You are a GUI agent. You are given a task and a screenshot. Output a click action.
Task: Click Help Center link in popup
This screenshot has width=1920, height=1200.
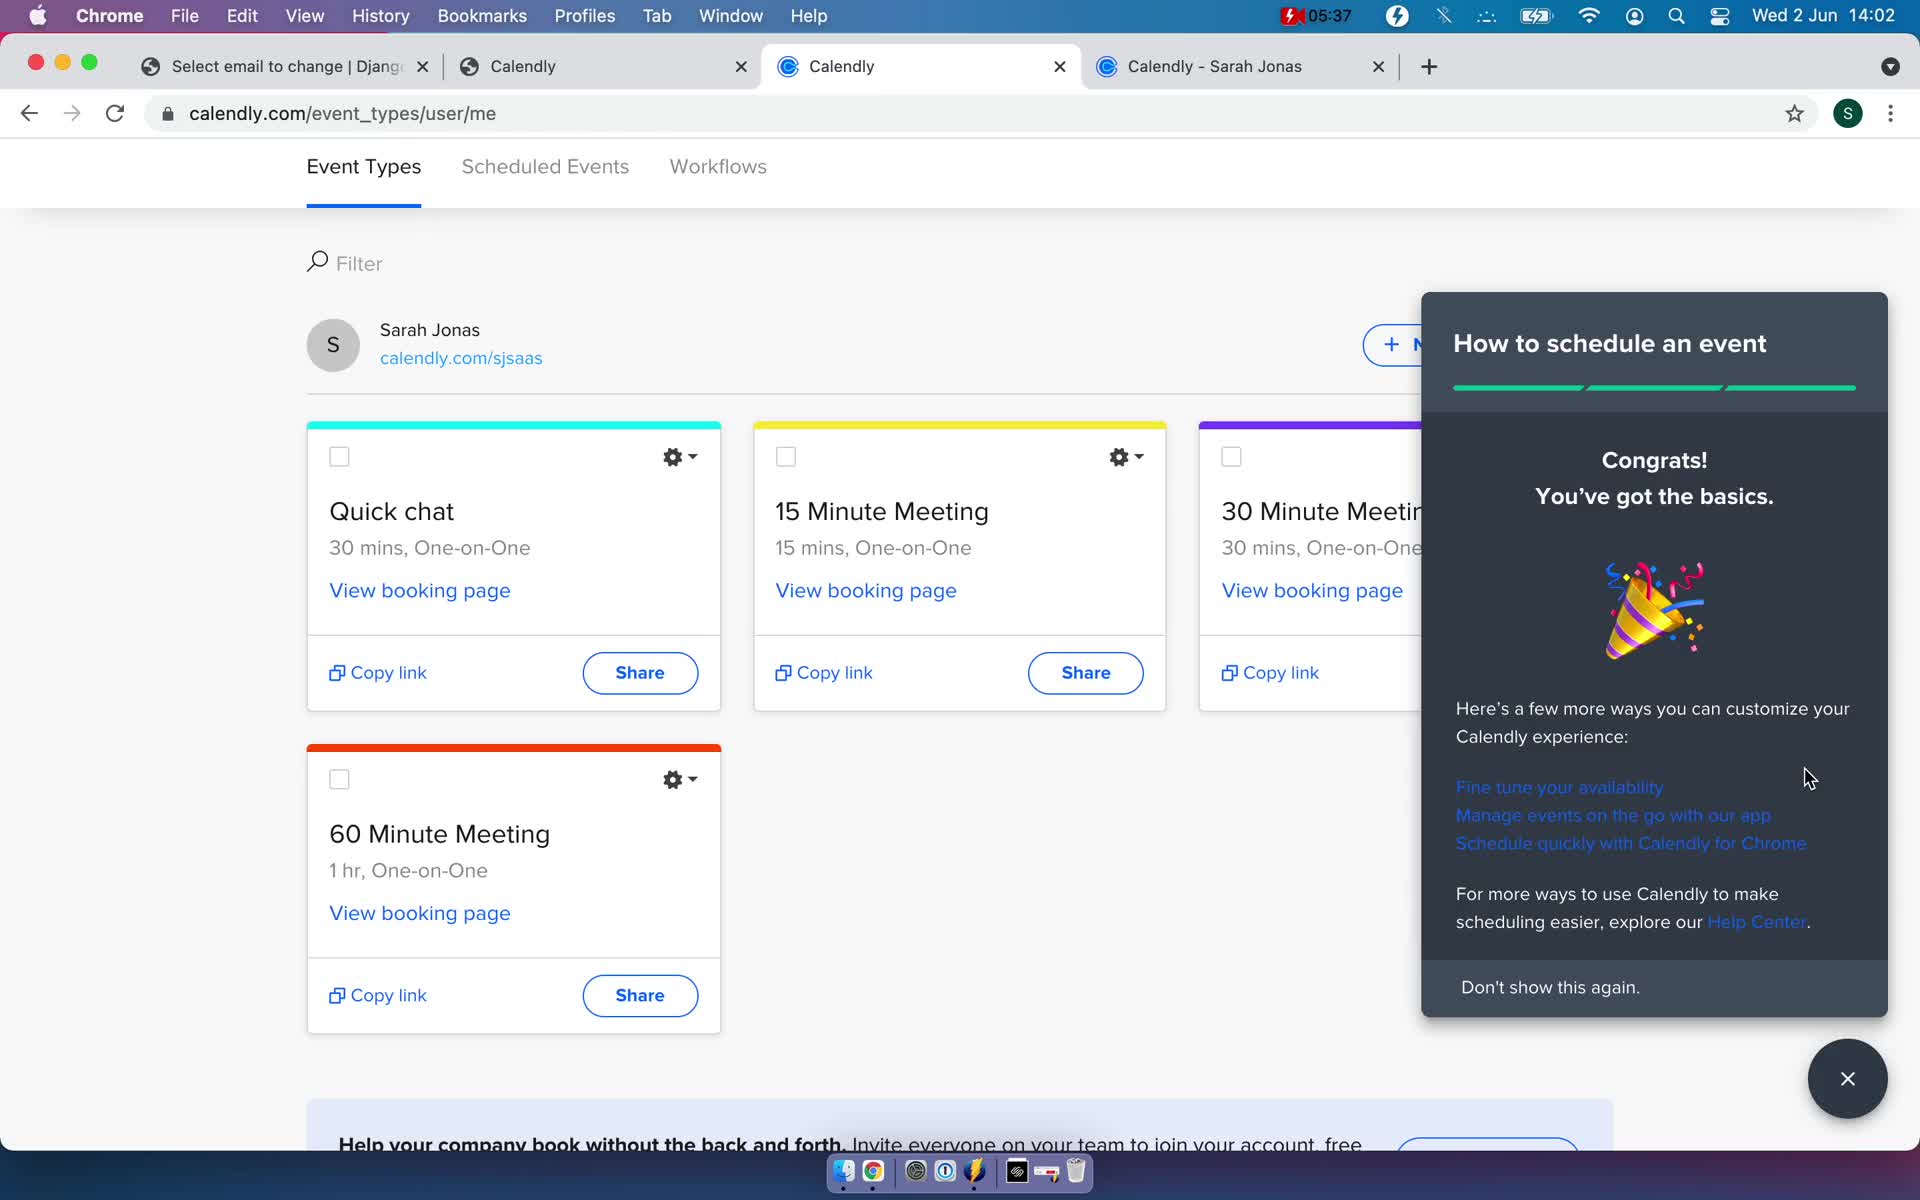[1758, 922]
